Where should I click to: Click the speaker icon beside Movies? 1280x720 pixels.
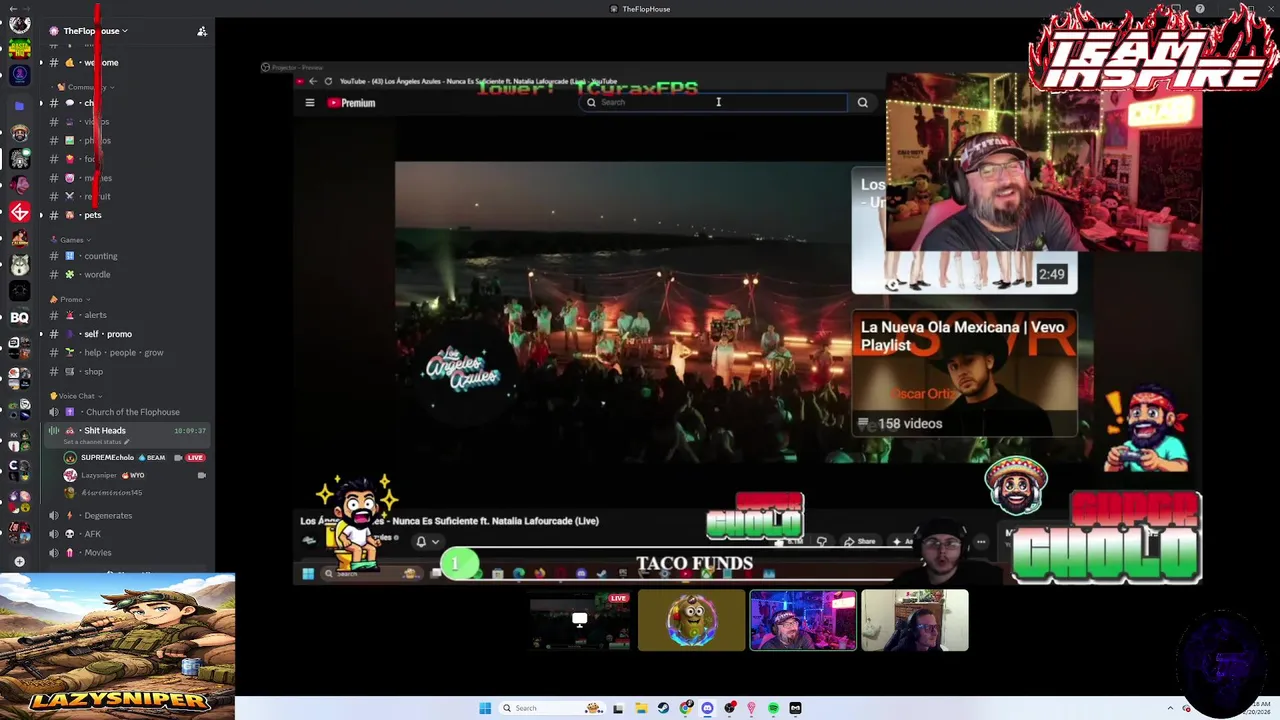(54, 553)
